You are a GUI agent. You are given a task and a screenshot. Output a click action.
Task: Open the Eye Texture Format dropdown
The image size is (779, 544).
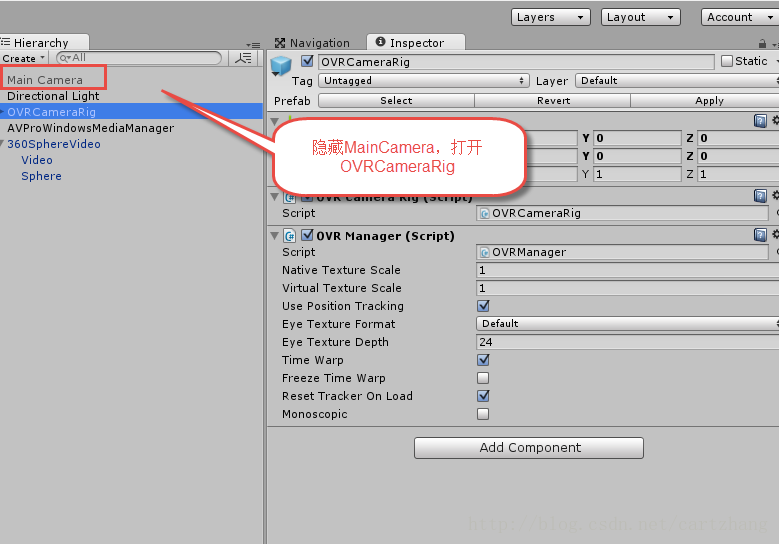pyautogui.click(x=627, y=324)
